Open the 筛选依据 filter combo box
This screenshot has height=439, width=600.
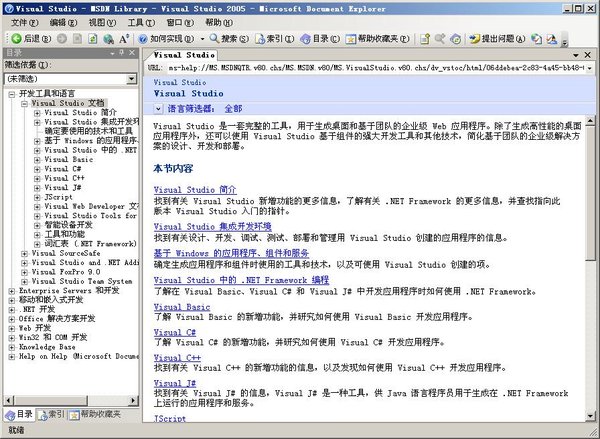click(x=71, y=79)
